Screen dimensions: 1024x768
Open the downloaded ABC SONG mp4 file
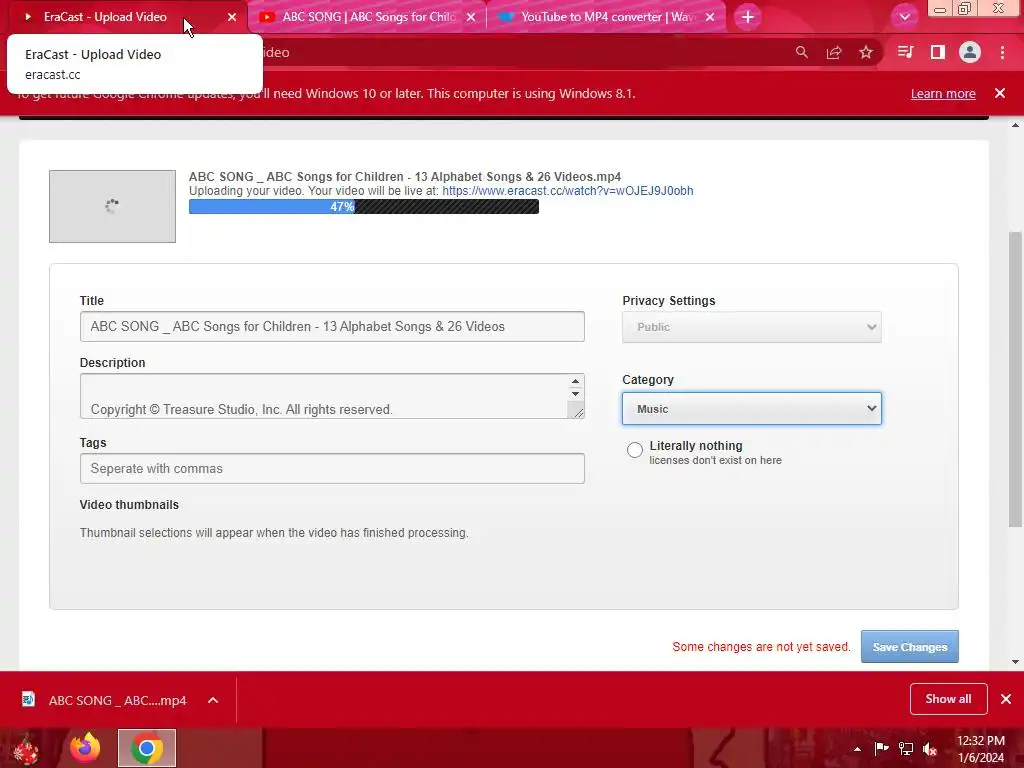point(104,700)
